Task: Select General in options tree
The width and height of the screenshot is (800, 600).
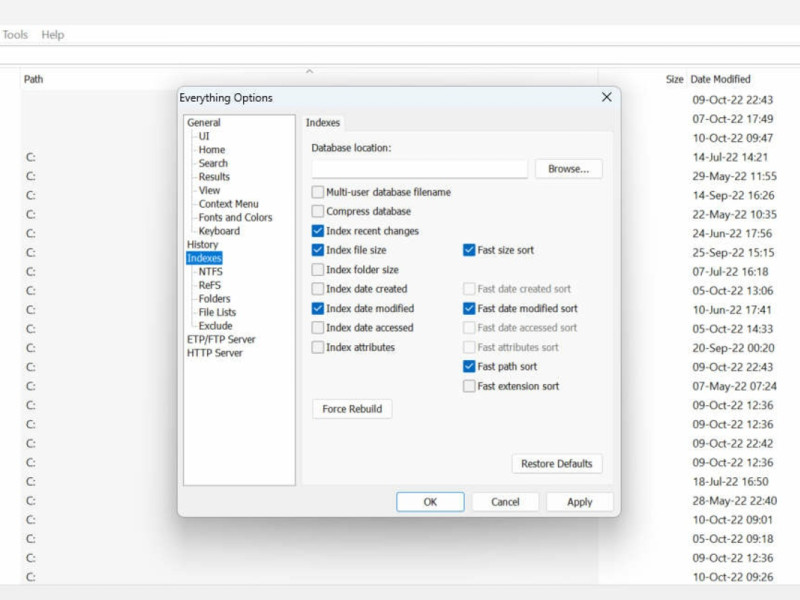Action: click(204, 122)
